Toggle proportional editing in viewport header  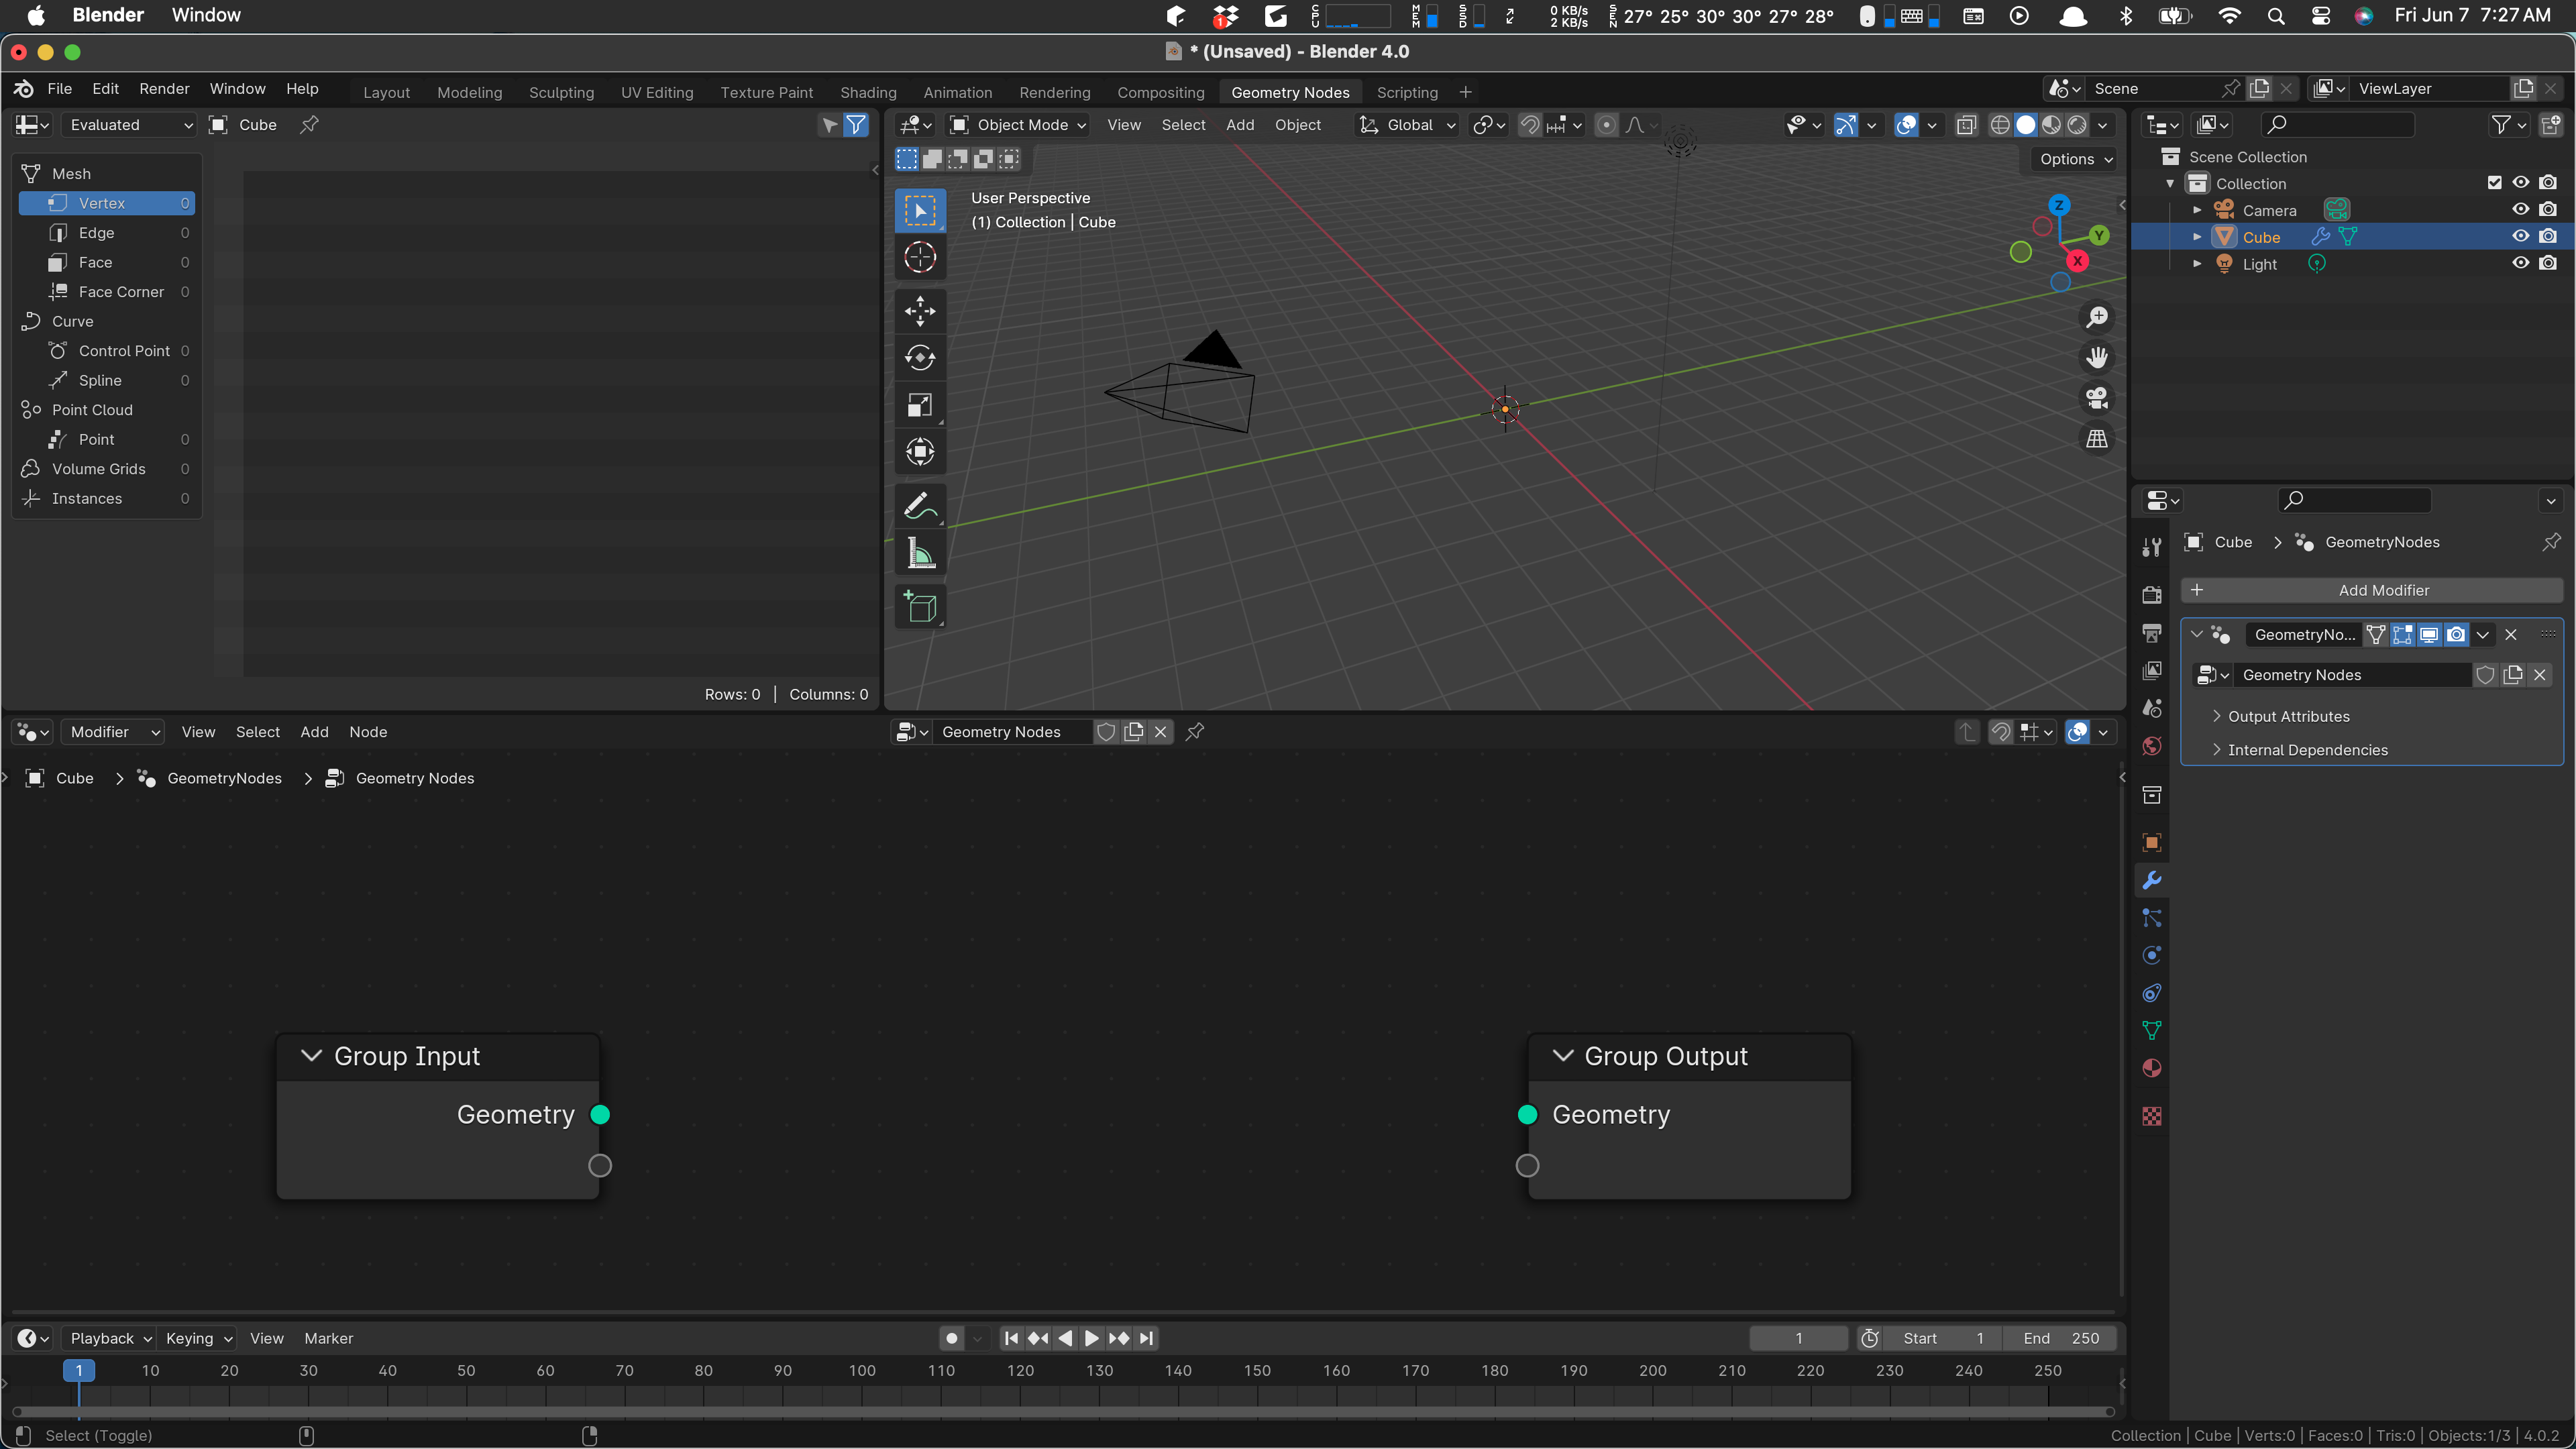(x=1606, y=125)
